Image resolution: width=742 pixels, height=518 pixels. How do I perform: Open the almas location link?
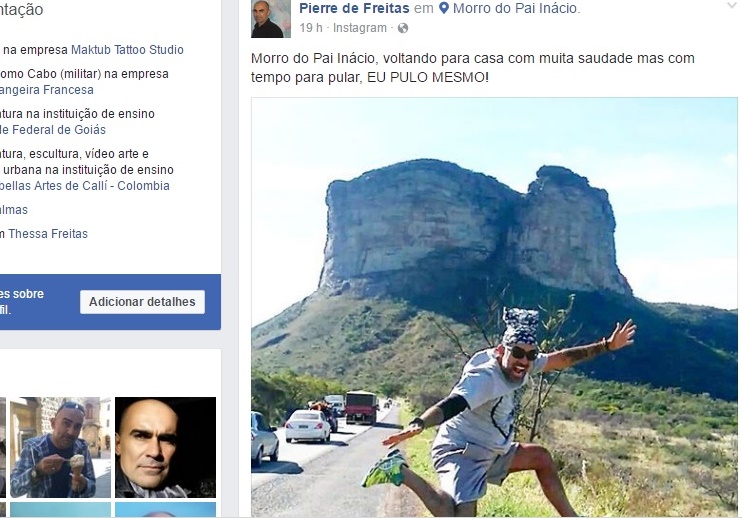(14, 210)
